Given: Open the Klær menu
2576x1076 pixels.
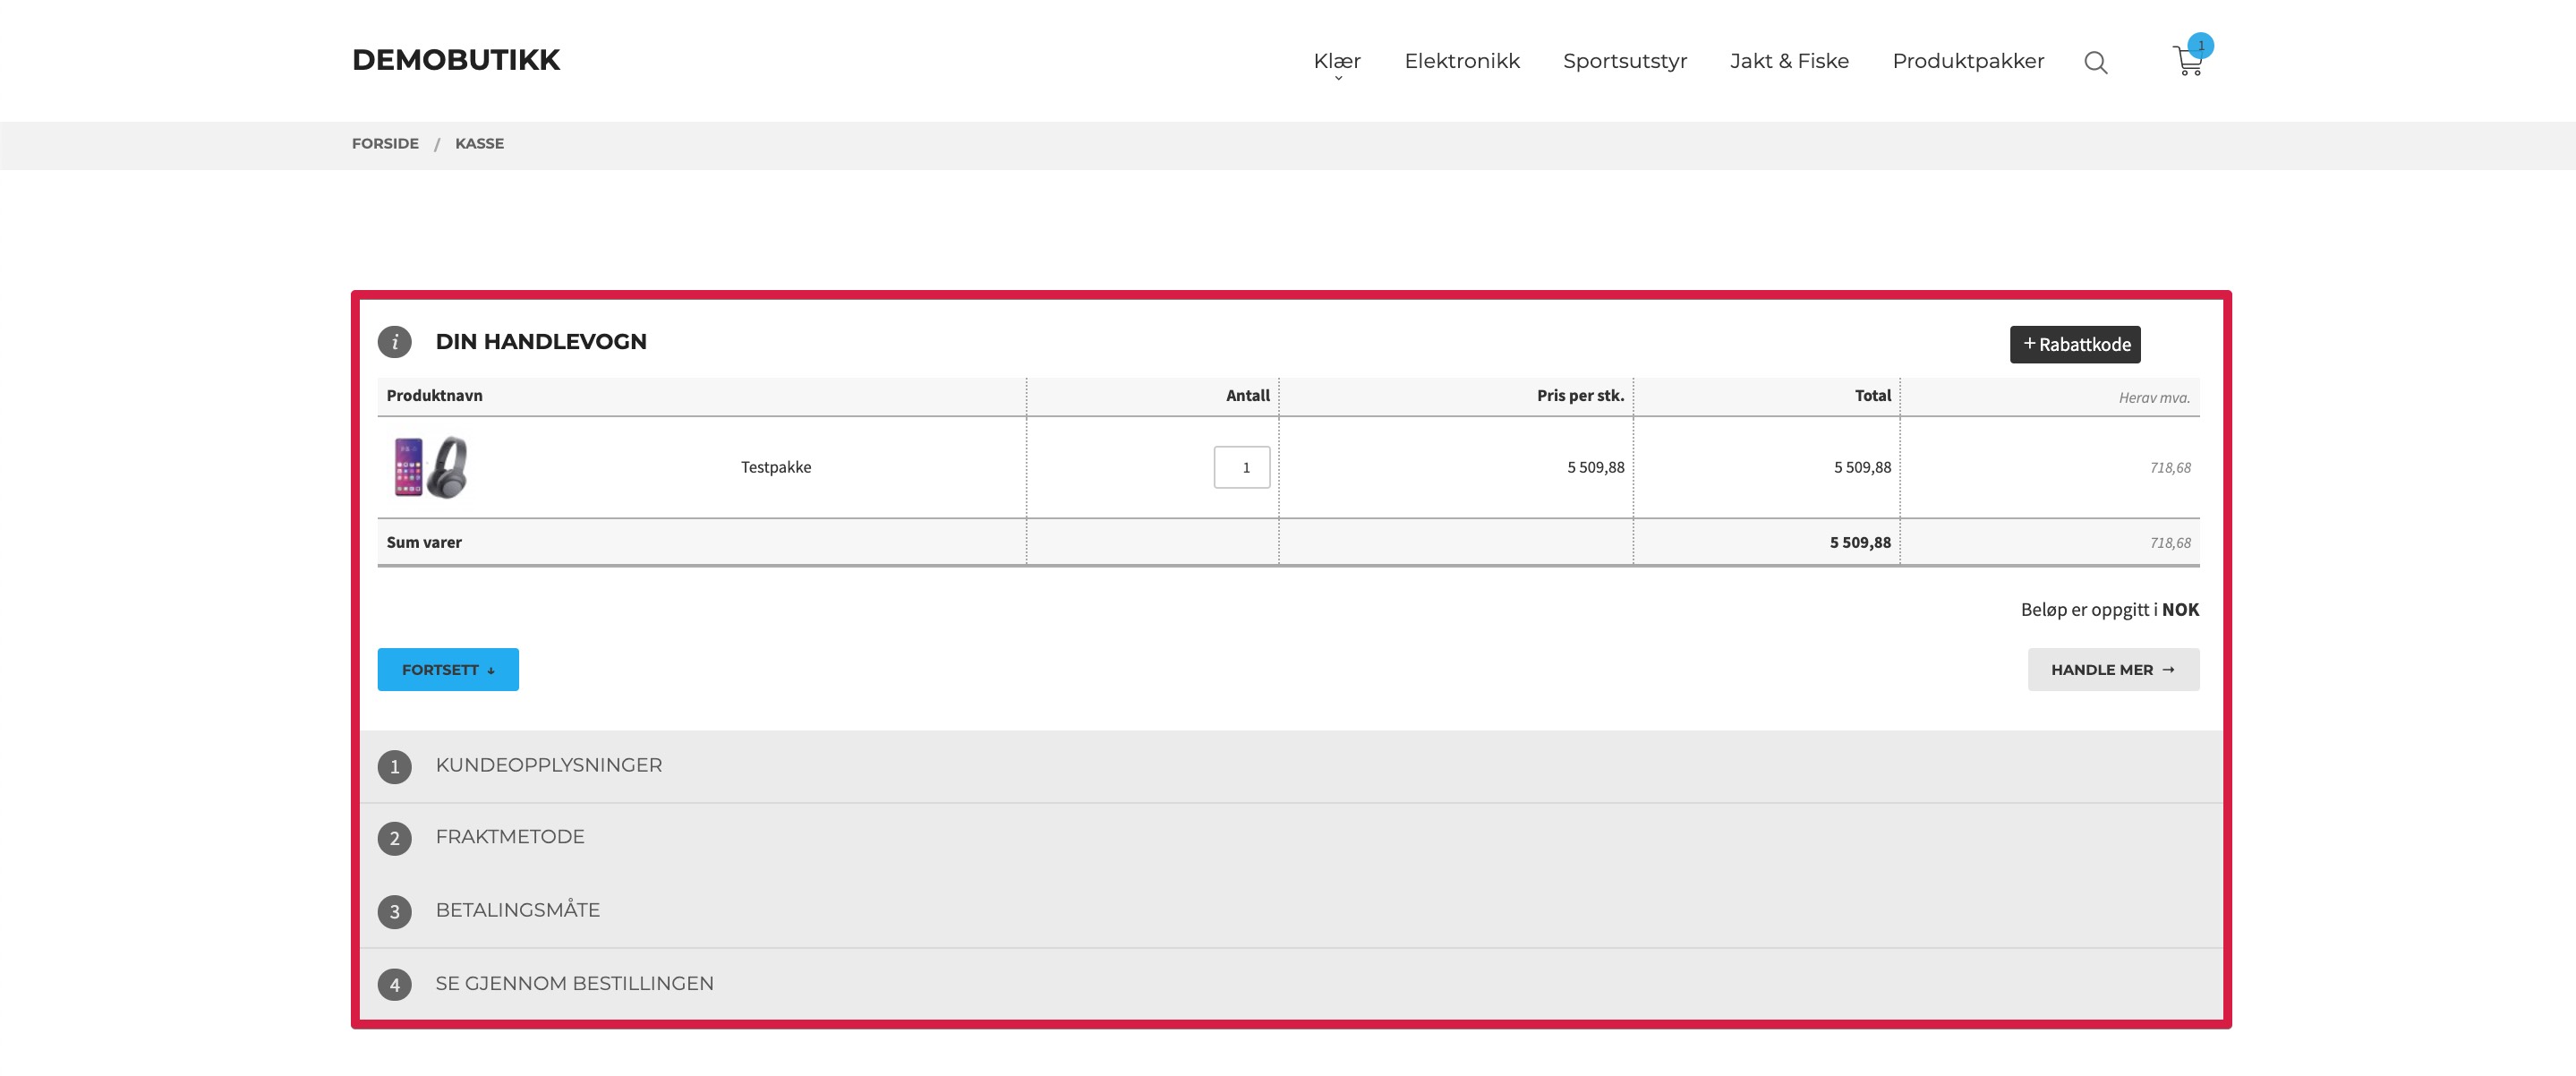Looking at the screenshot, I should [1337, 62].
